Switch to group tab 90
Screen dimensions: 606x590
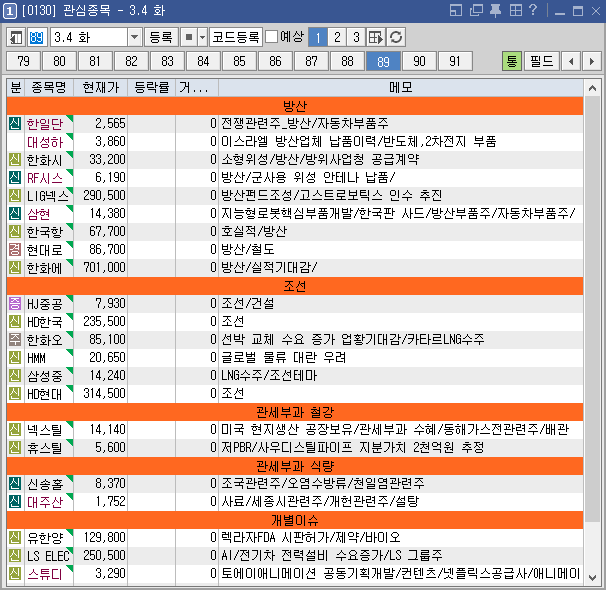(419, 61)
